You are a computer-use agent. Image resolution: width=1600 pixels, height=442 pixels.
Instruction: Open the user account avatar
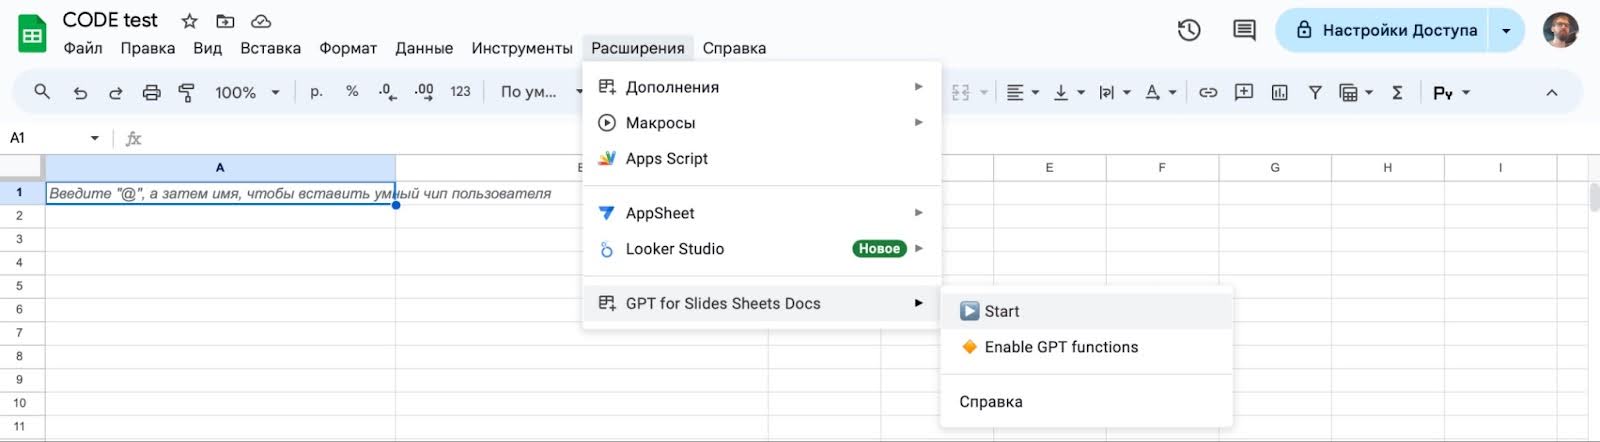pos(1560,31)
